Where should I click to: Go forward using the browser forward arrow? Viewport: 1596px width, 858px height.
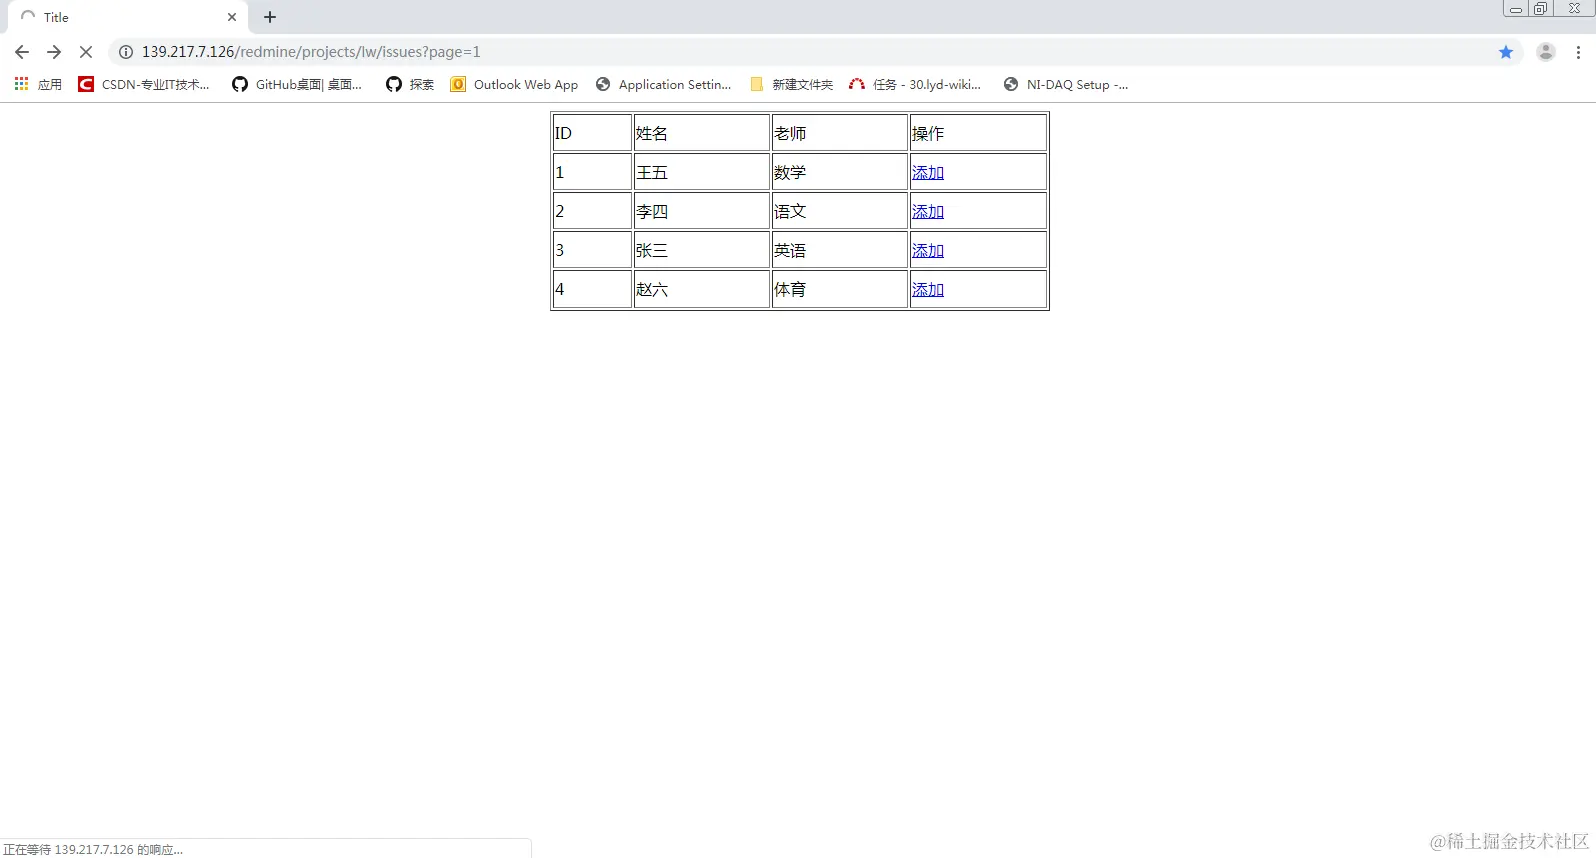click(54, 52)
